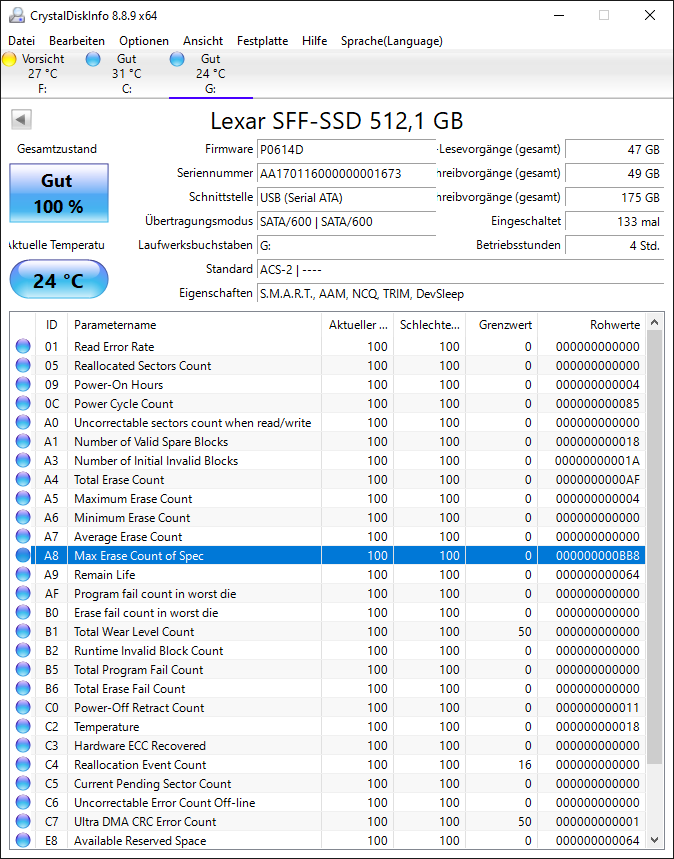The width and height of the screenshot is (674, 859).
Task: Click status orb of Max Erase Count of Spec
Action: pyautogui.click(x=23, y=556)
